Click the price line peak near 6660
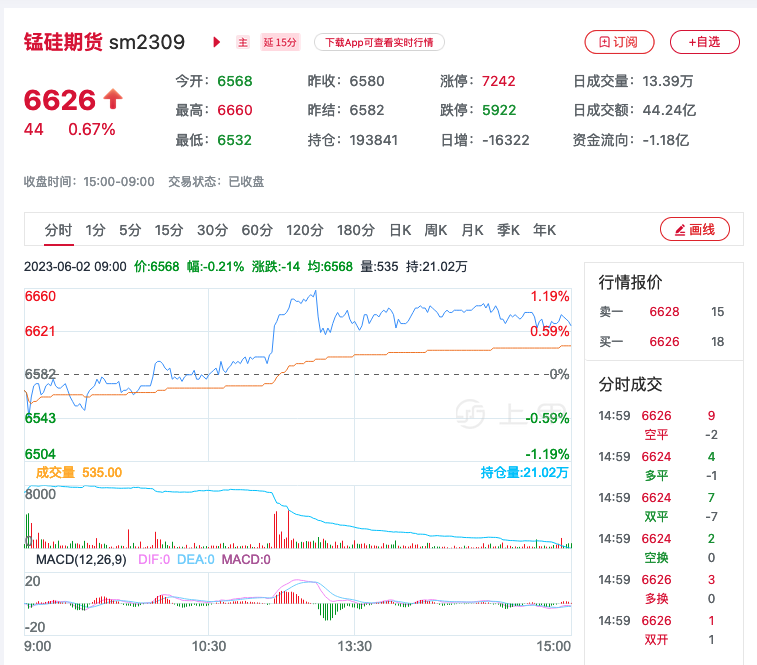Viewport: 757px width, 665px height. pos(315,291)
